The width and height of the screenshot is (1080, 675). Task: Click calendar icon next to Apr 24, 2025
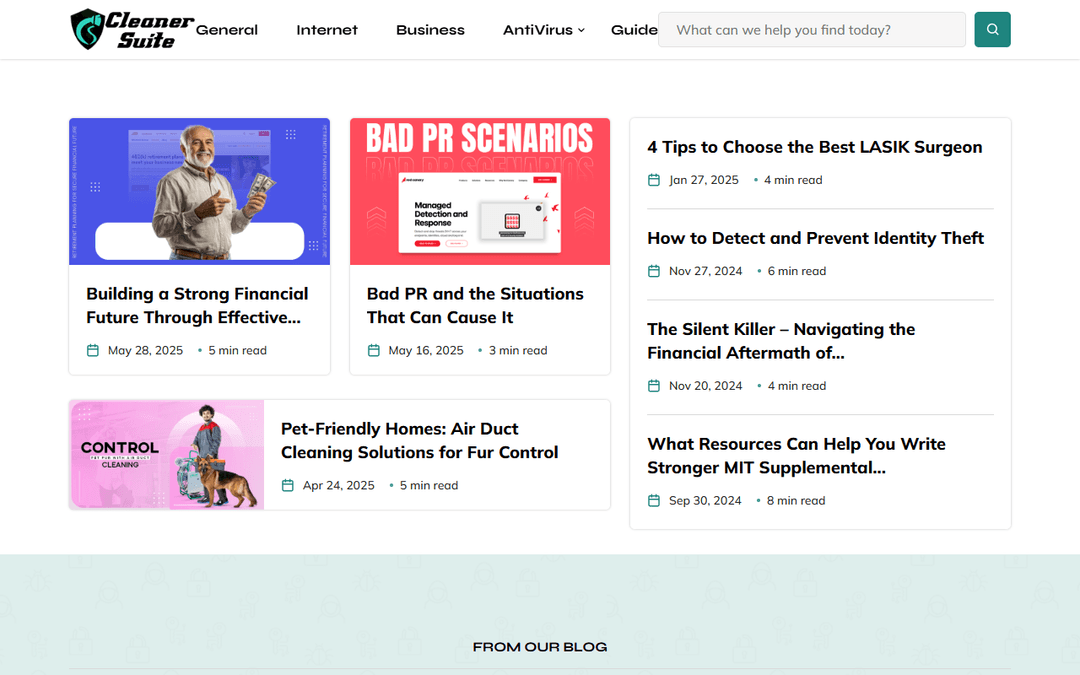[x=288, y=486]
